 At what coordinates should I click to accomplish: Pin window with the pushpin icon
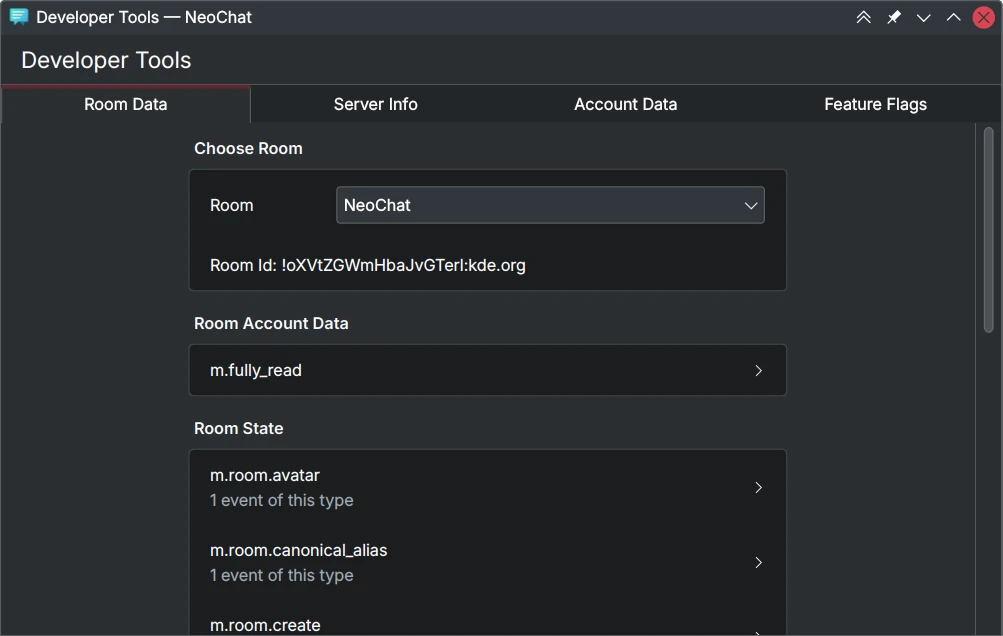click(x=894, y=17)
